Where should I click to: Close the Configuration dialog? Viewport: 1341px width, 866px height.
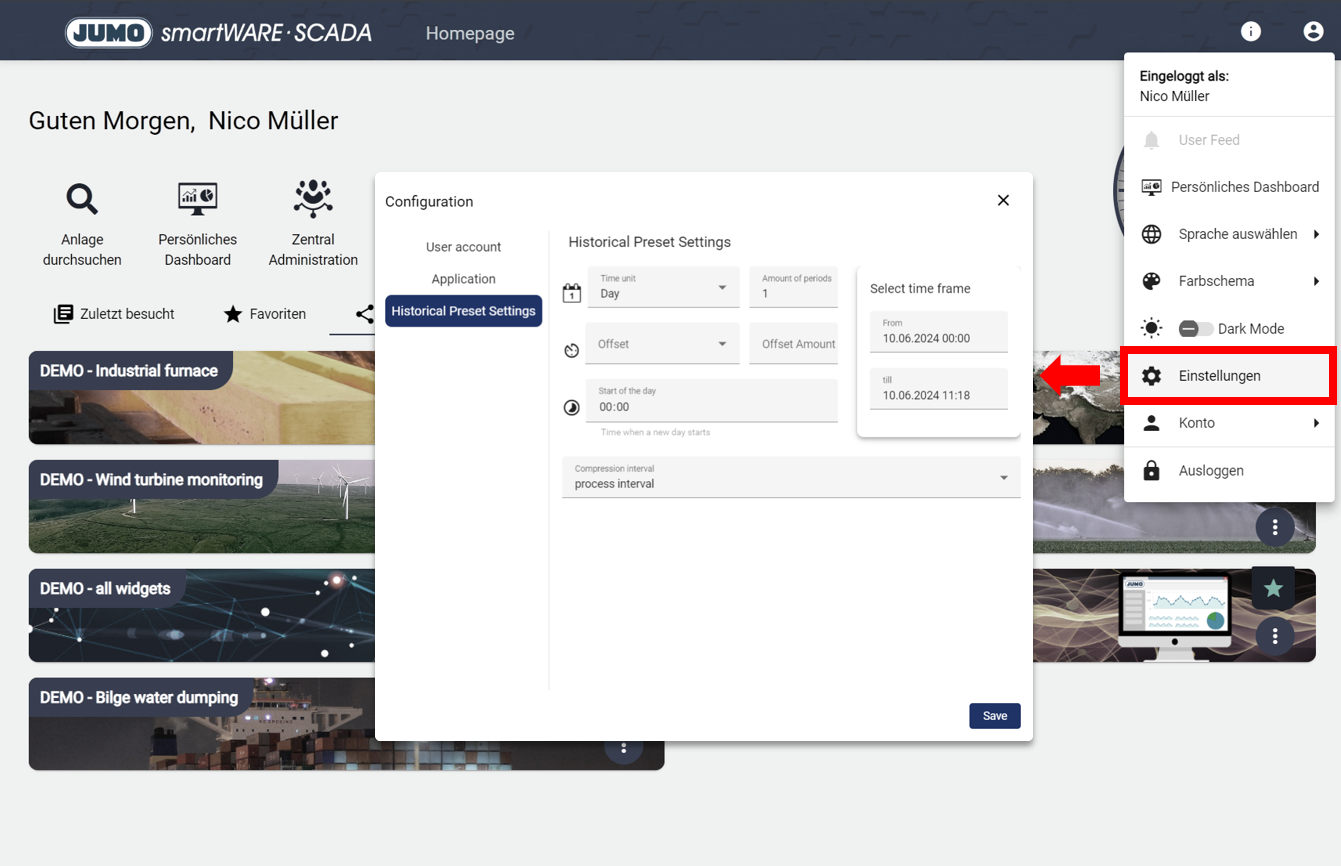1003,201
